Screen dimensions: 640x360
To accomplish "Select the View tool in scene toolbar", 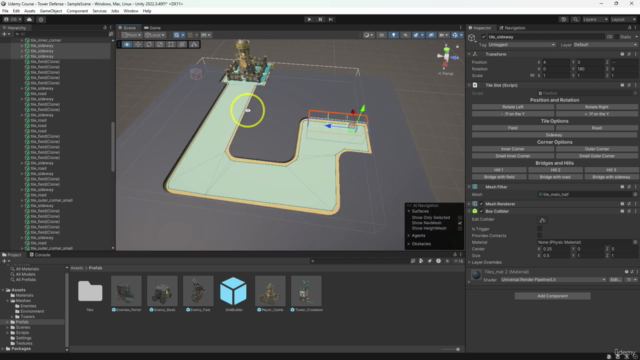I will (127, 44).
